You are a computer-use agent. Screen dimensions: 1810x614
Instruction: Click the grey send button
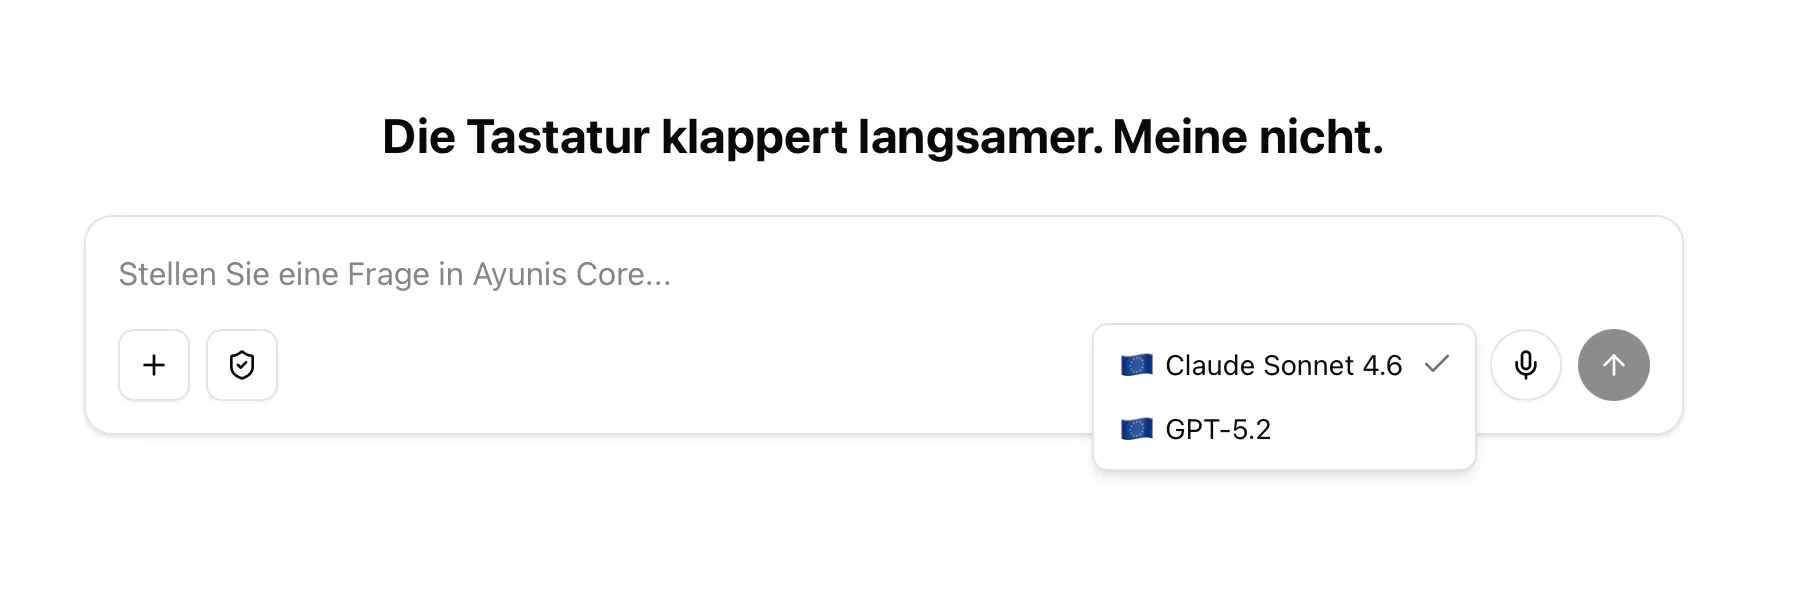(x=1613, y=365)
